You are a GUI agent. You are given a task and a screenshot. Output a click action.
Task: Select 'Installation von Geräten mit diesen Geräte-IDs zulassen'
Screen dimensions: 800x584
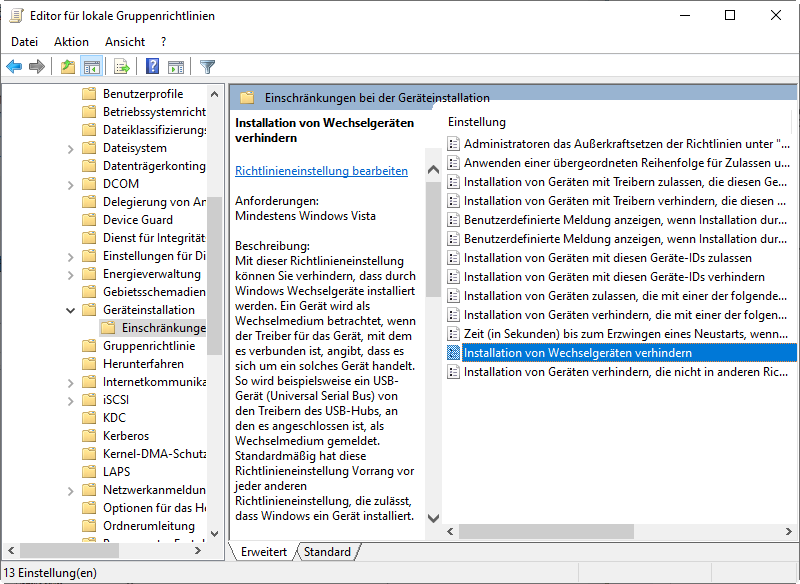[x=607, y=258]
